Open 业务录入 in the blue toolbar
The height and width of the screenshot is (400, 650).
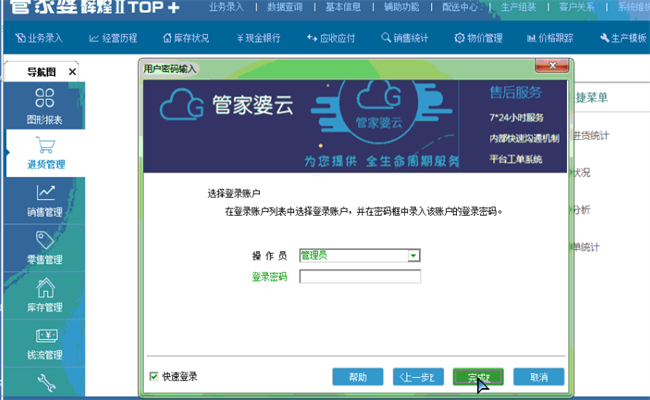[x=39, y=38]
